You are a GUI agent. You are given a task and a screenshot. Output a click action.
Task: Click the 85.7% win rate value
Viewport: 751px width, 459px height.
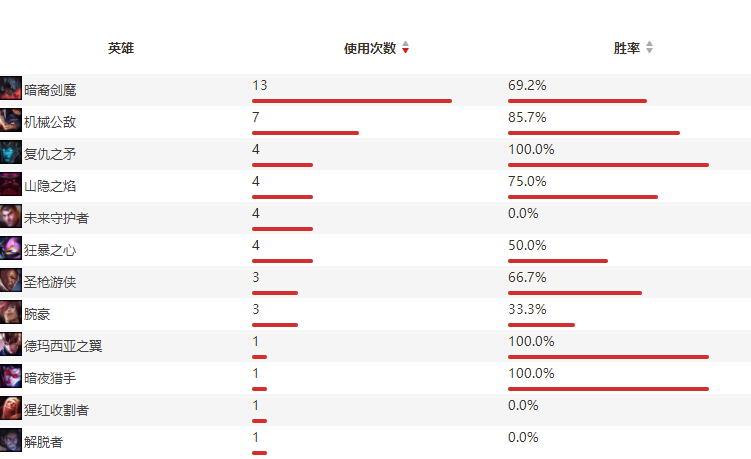tap(527, 117)
